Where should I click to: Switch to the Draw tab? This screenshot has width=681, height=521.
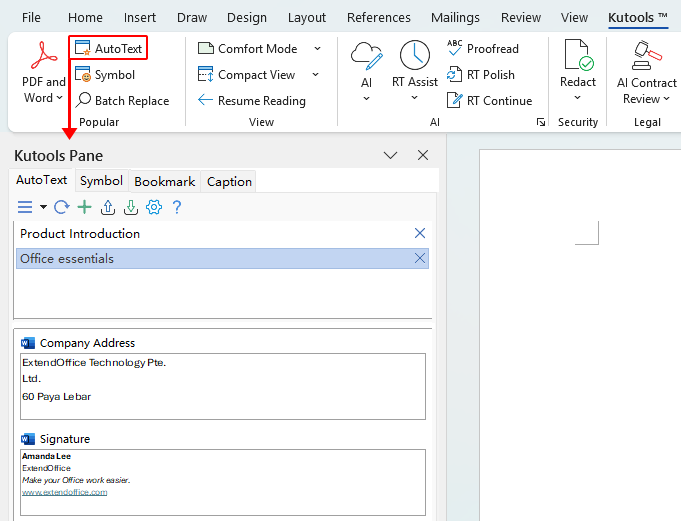tap(192, 17)
